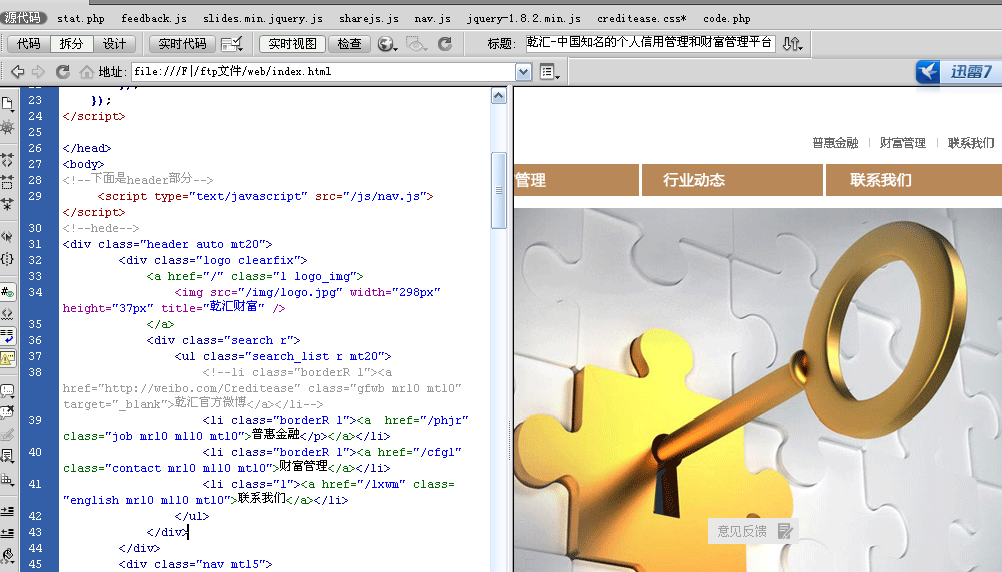
Task: Go forward in browser navigation bar
Action: (x=38, y=72)
